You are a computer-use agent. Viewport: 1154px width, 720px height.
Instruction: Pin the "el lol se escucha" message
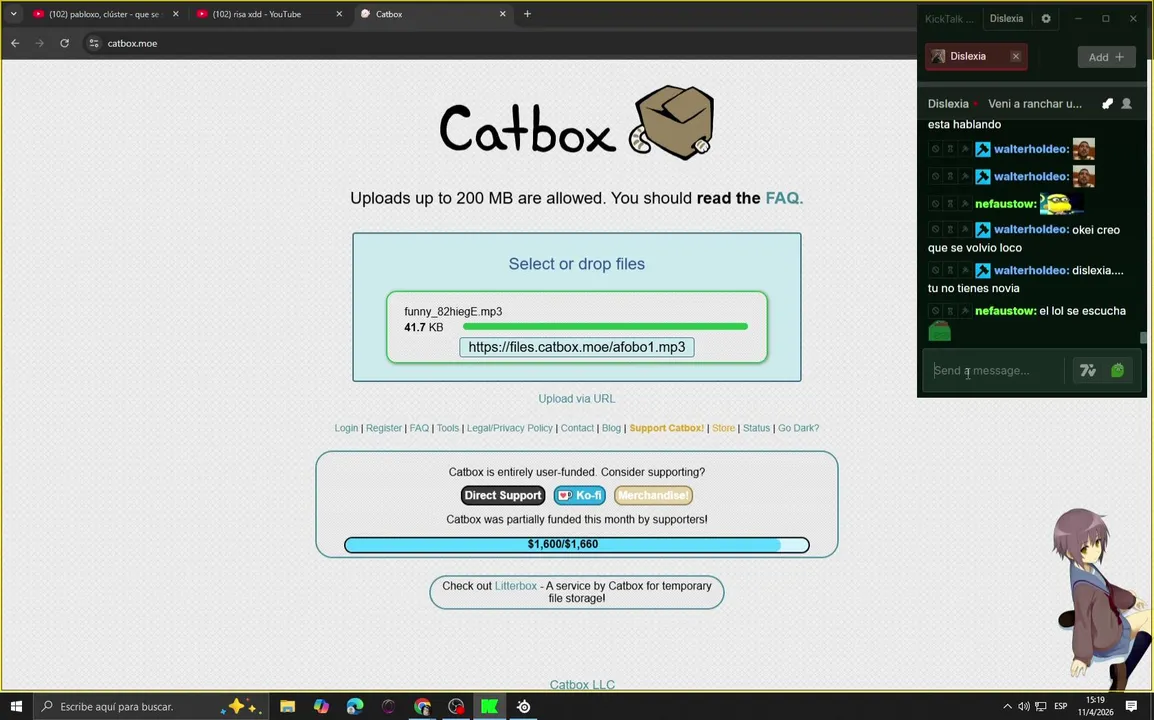pyautogui.click(x=965, y=311)
